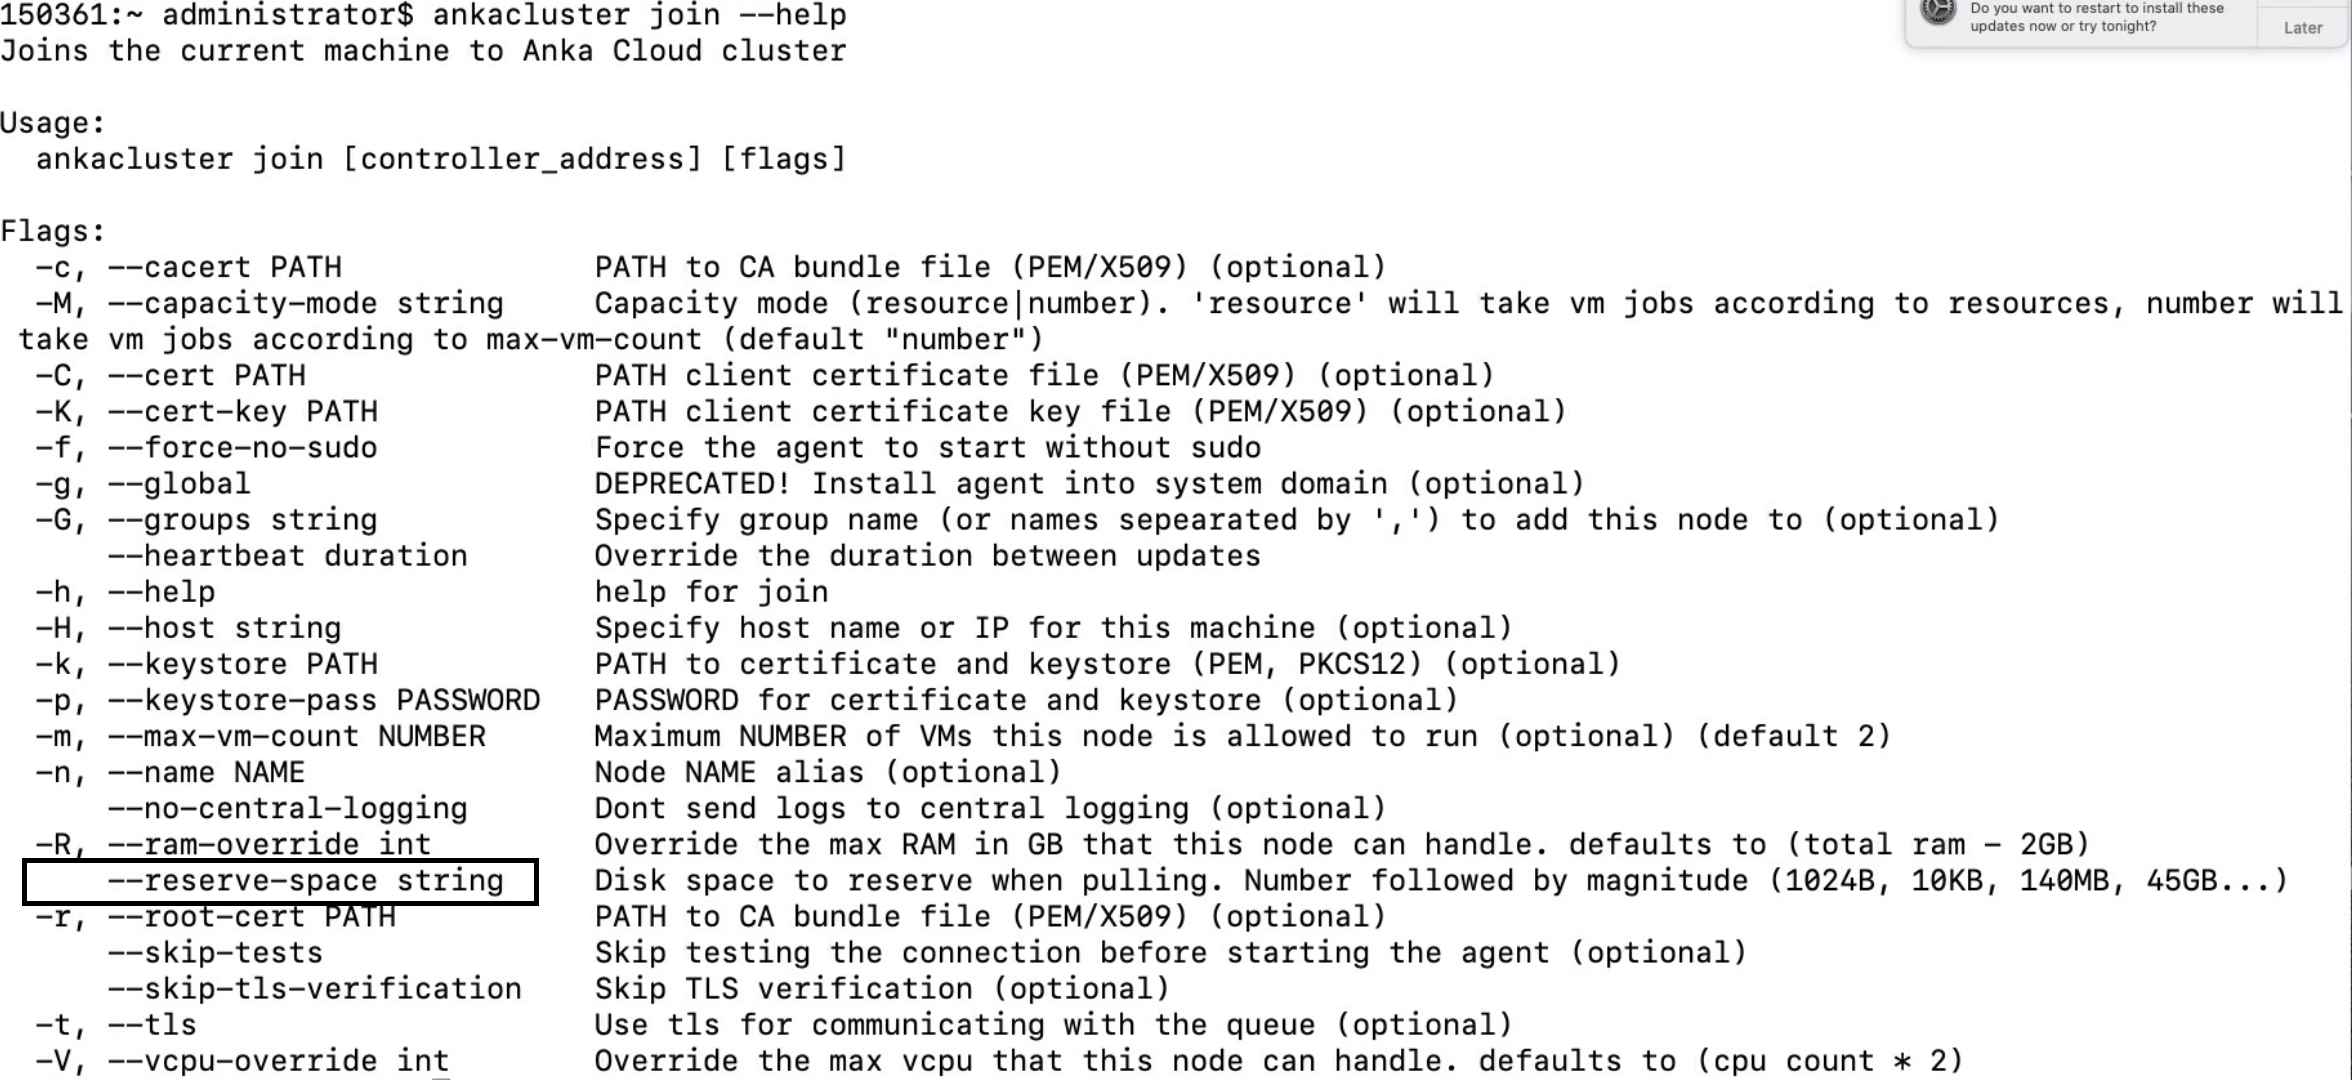
Task: Click the --capacity-mode string flag
Action: 305,303
